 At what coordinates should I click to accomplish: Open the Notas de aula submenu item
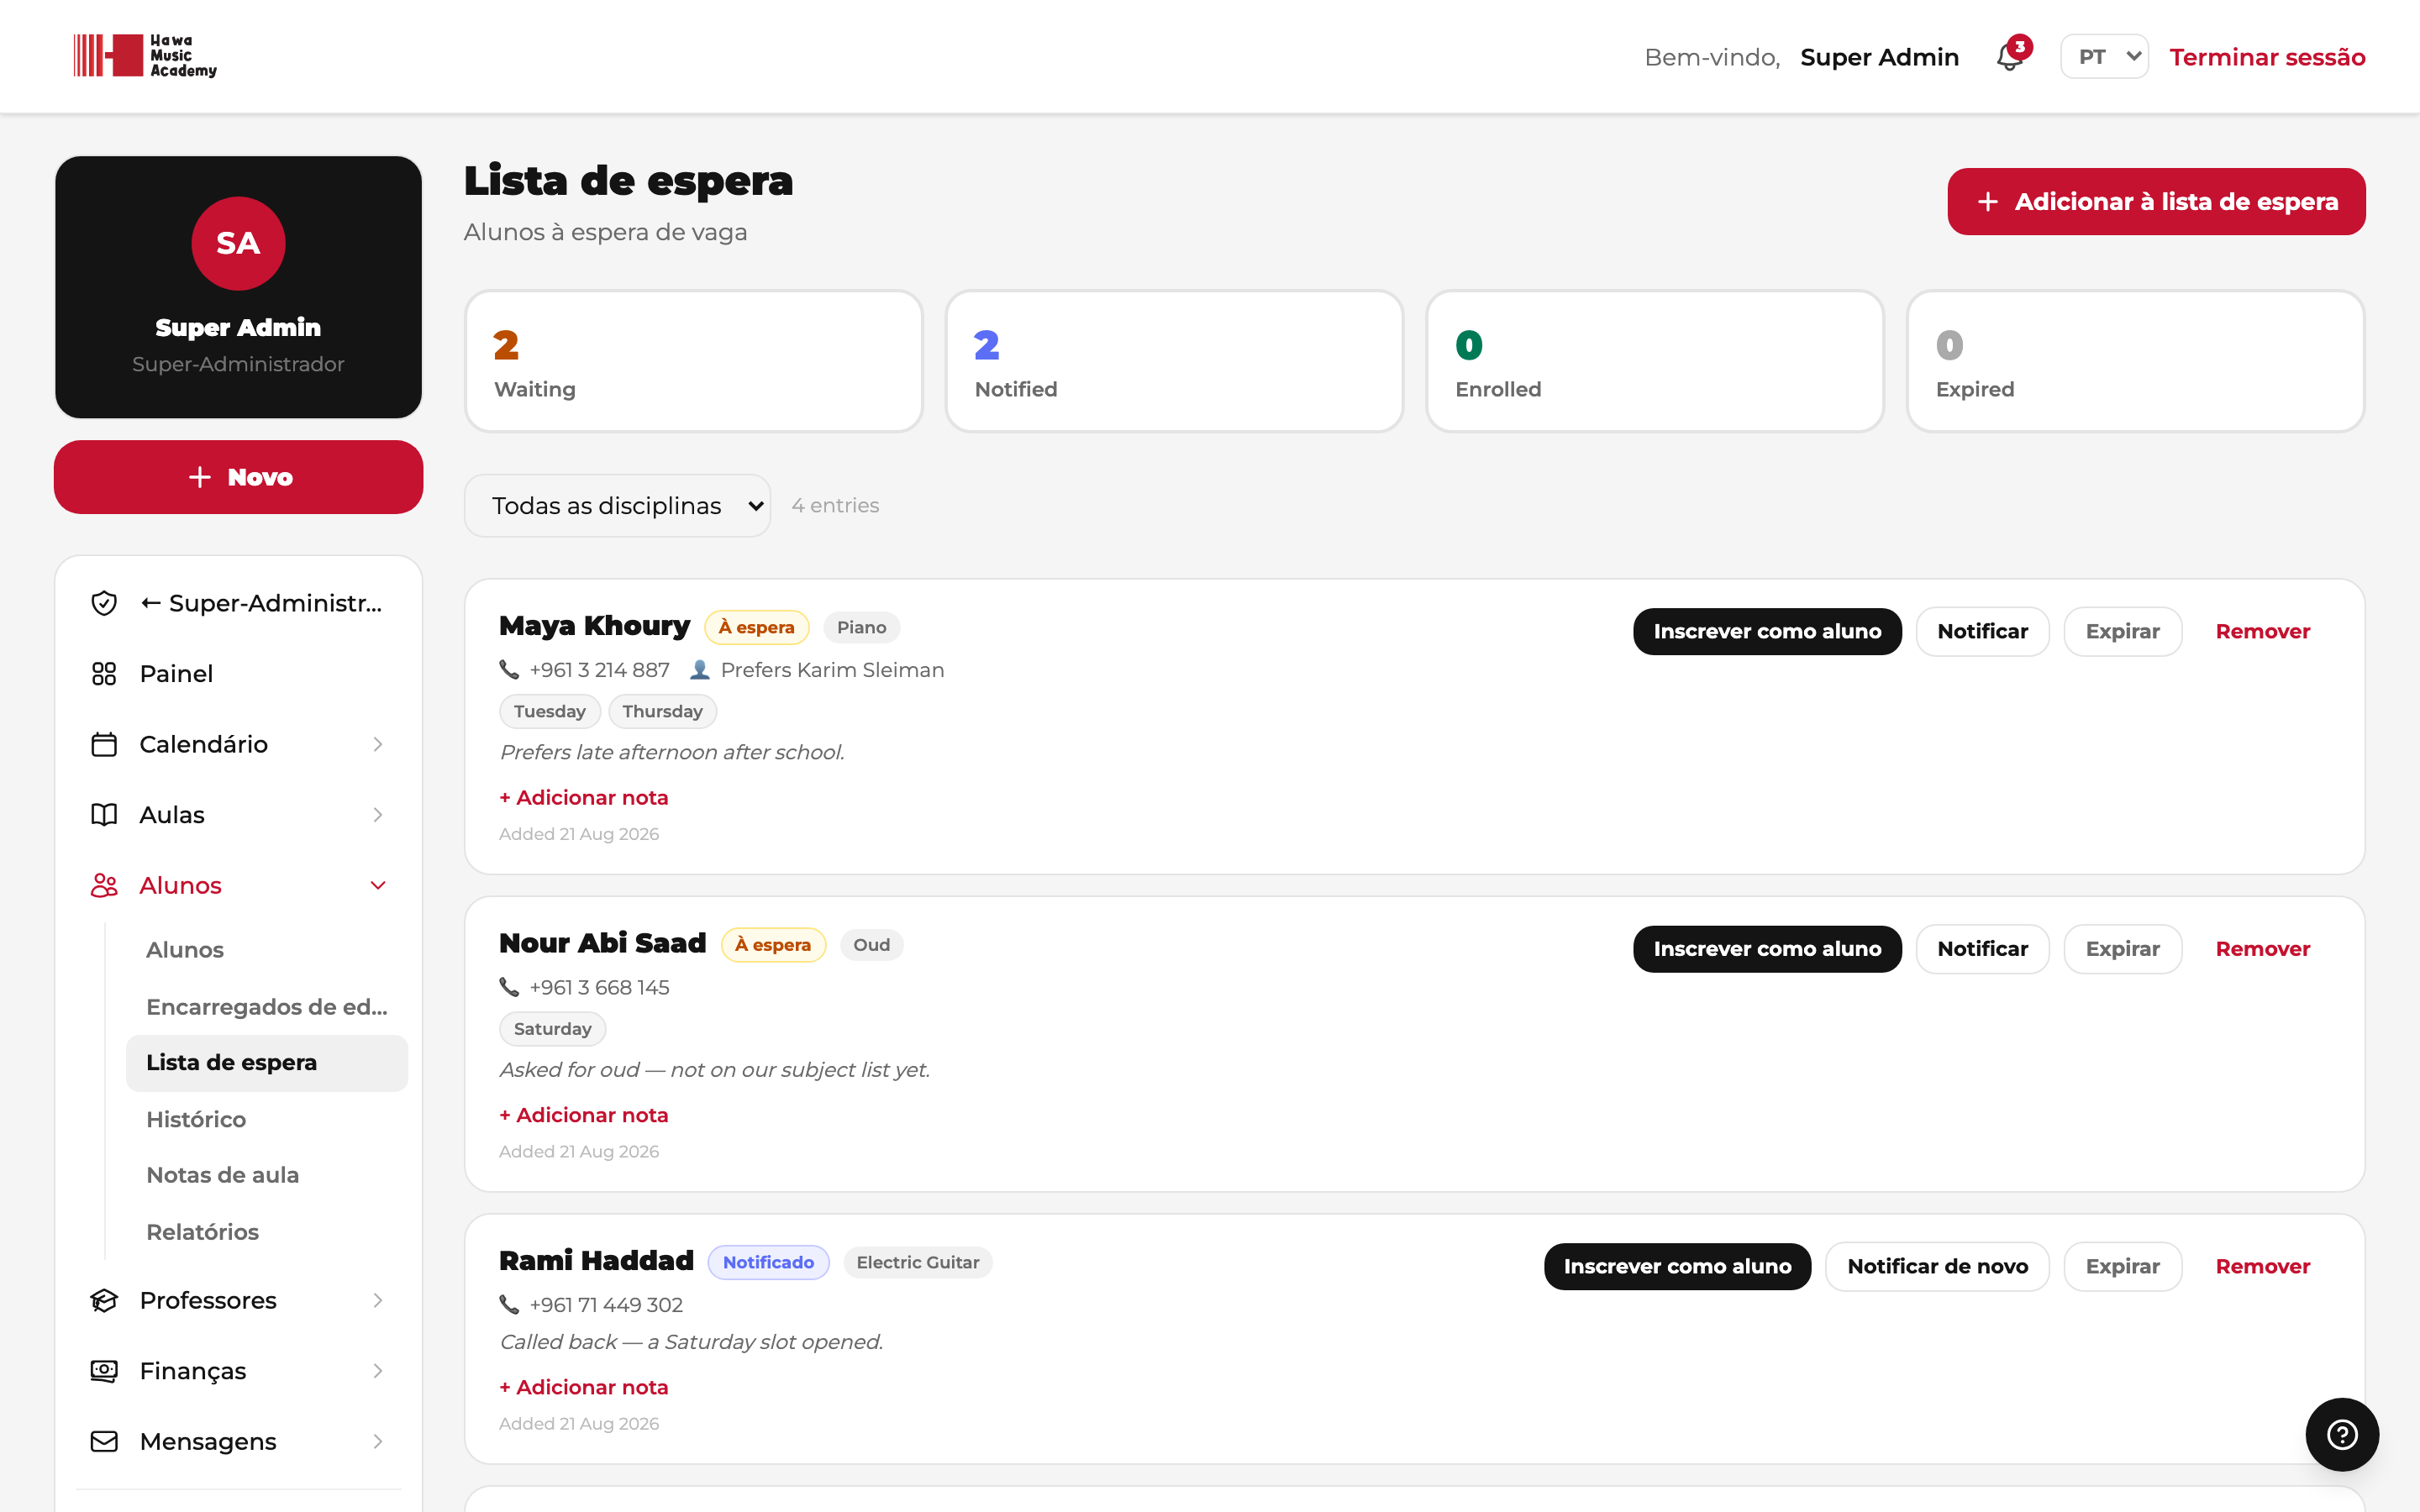pyautogui.click(x=266, y=1175)
